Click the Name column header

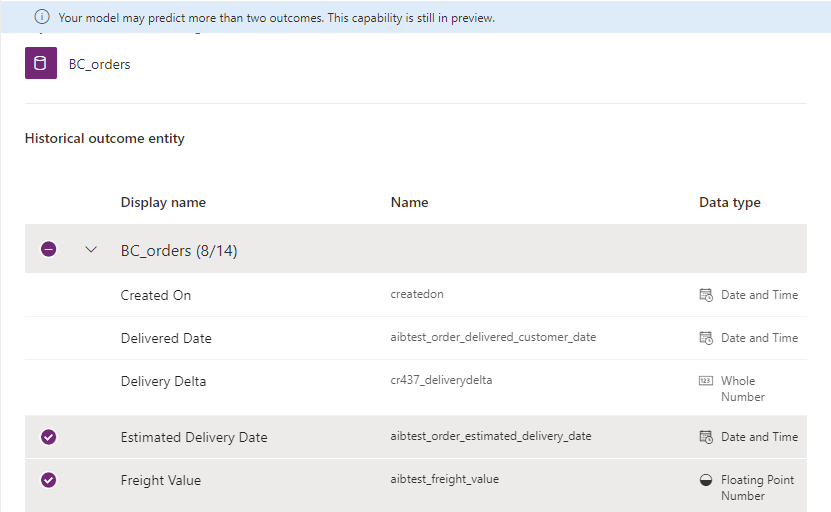409,202
